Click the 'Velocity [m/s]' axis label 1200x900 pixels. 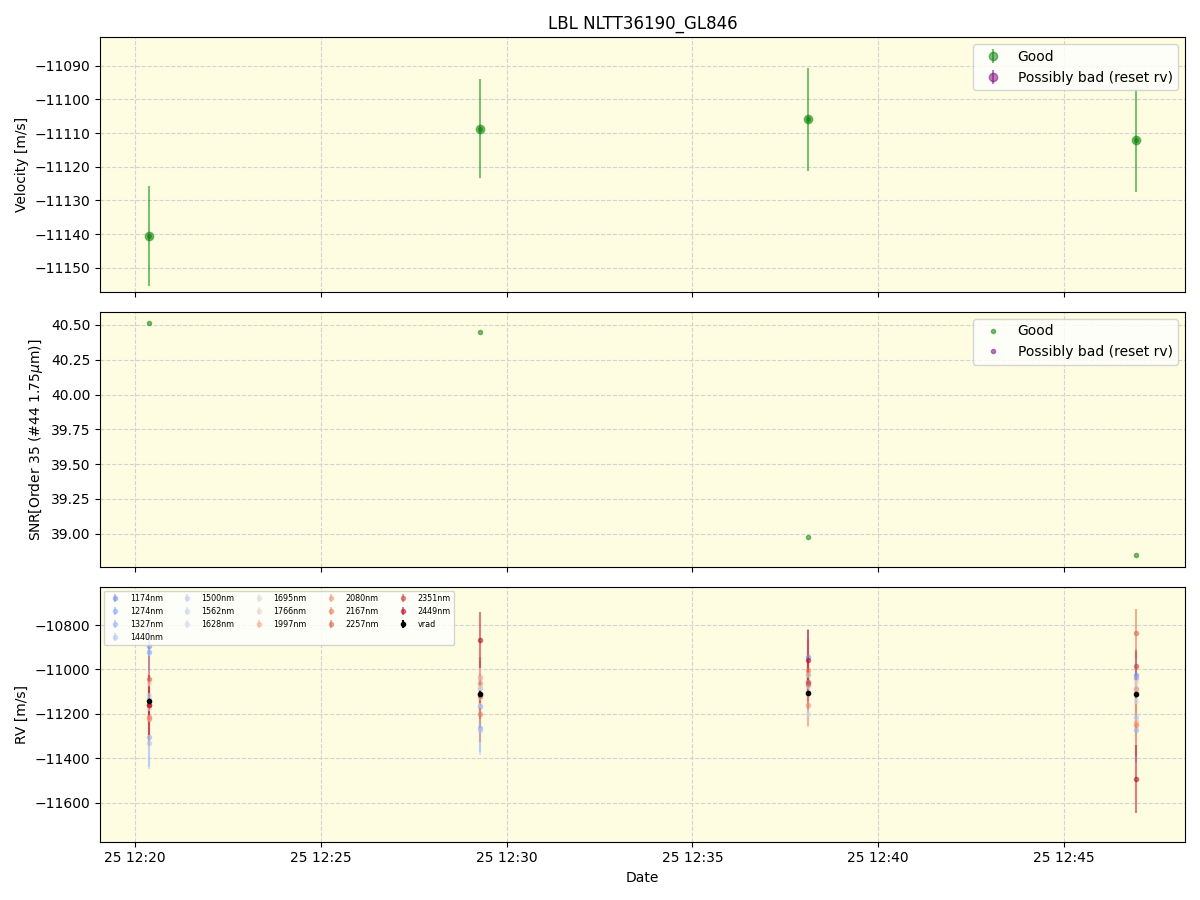[21, 165]
